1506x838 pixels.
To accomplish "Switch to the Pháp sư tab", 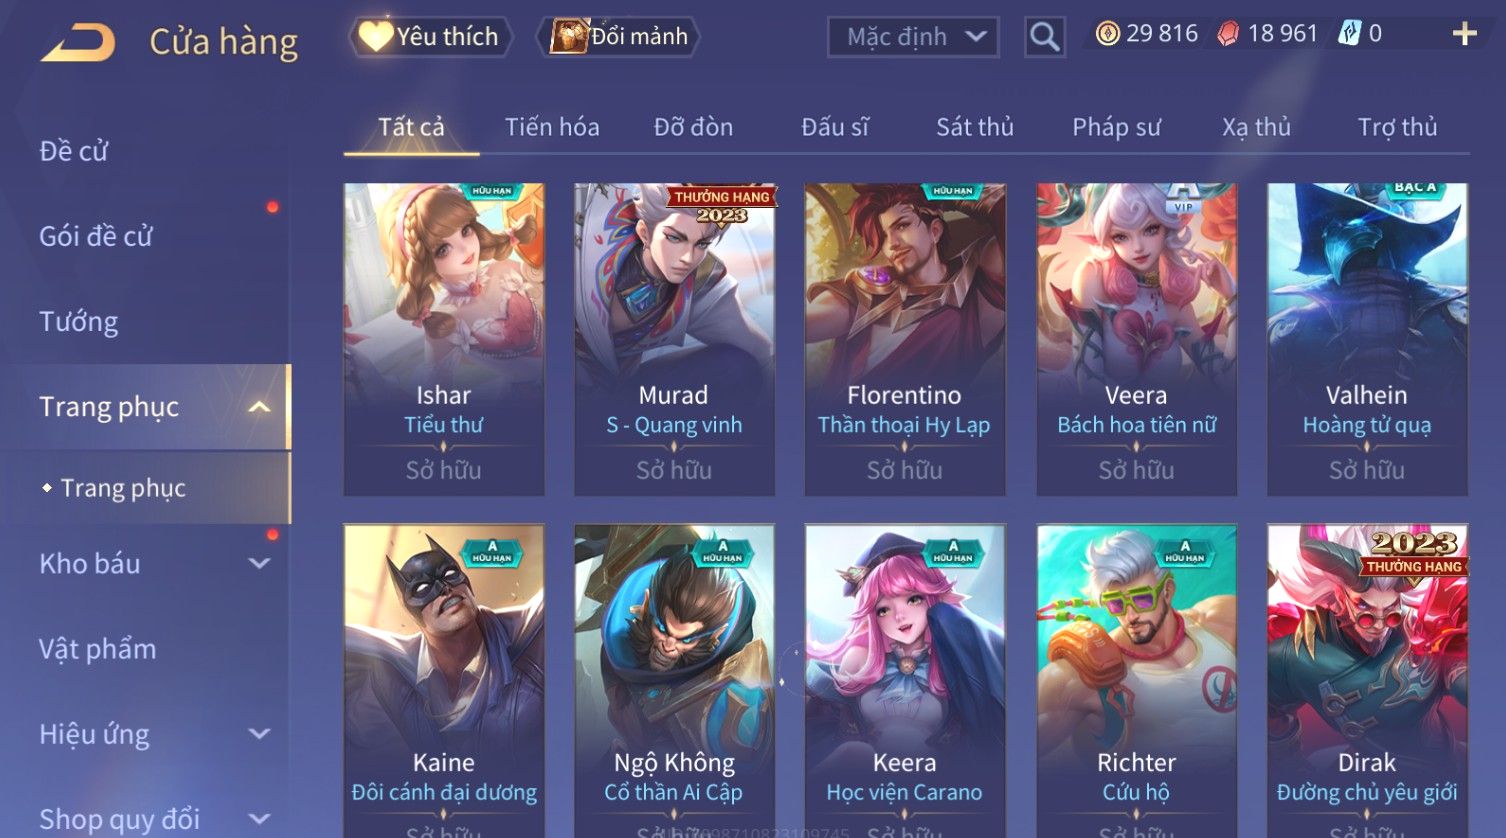I will coord(1116,127).
